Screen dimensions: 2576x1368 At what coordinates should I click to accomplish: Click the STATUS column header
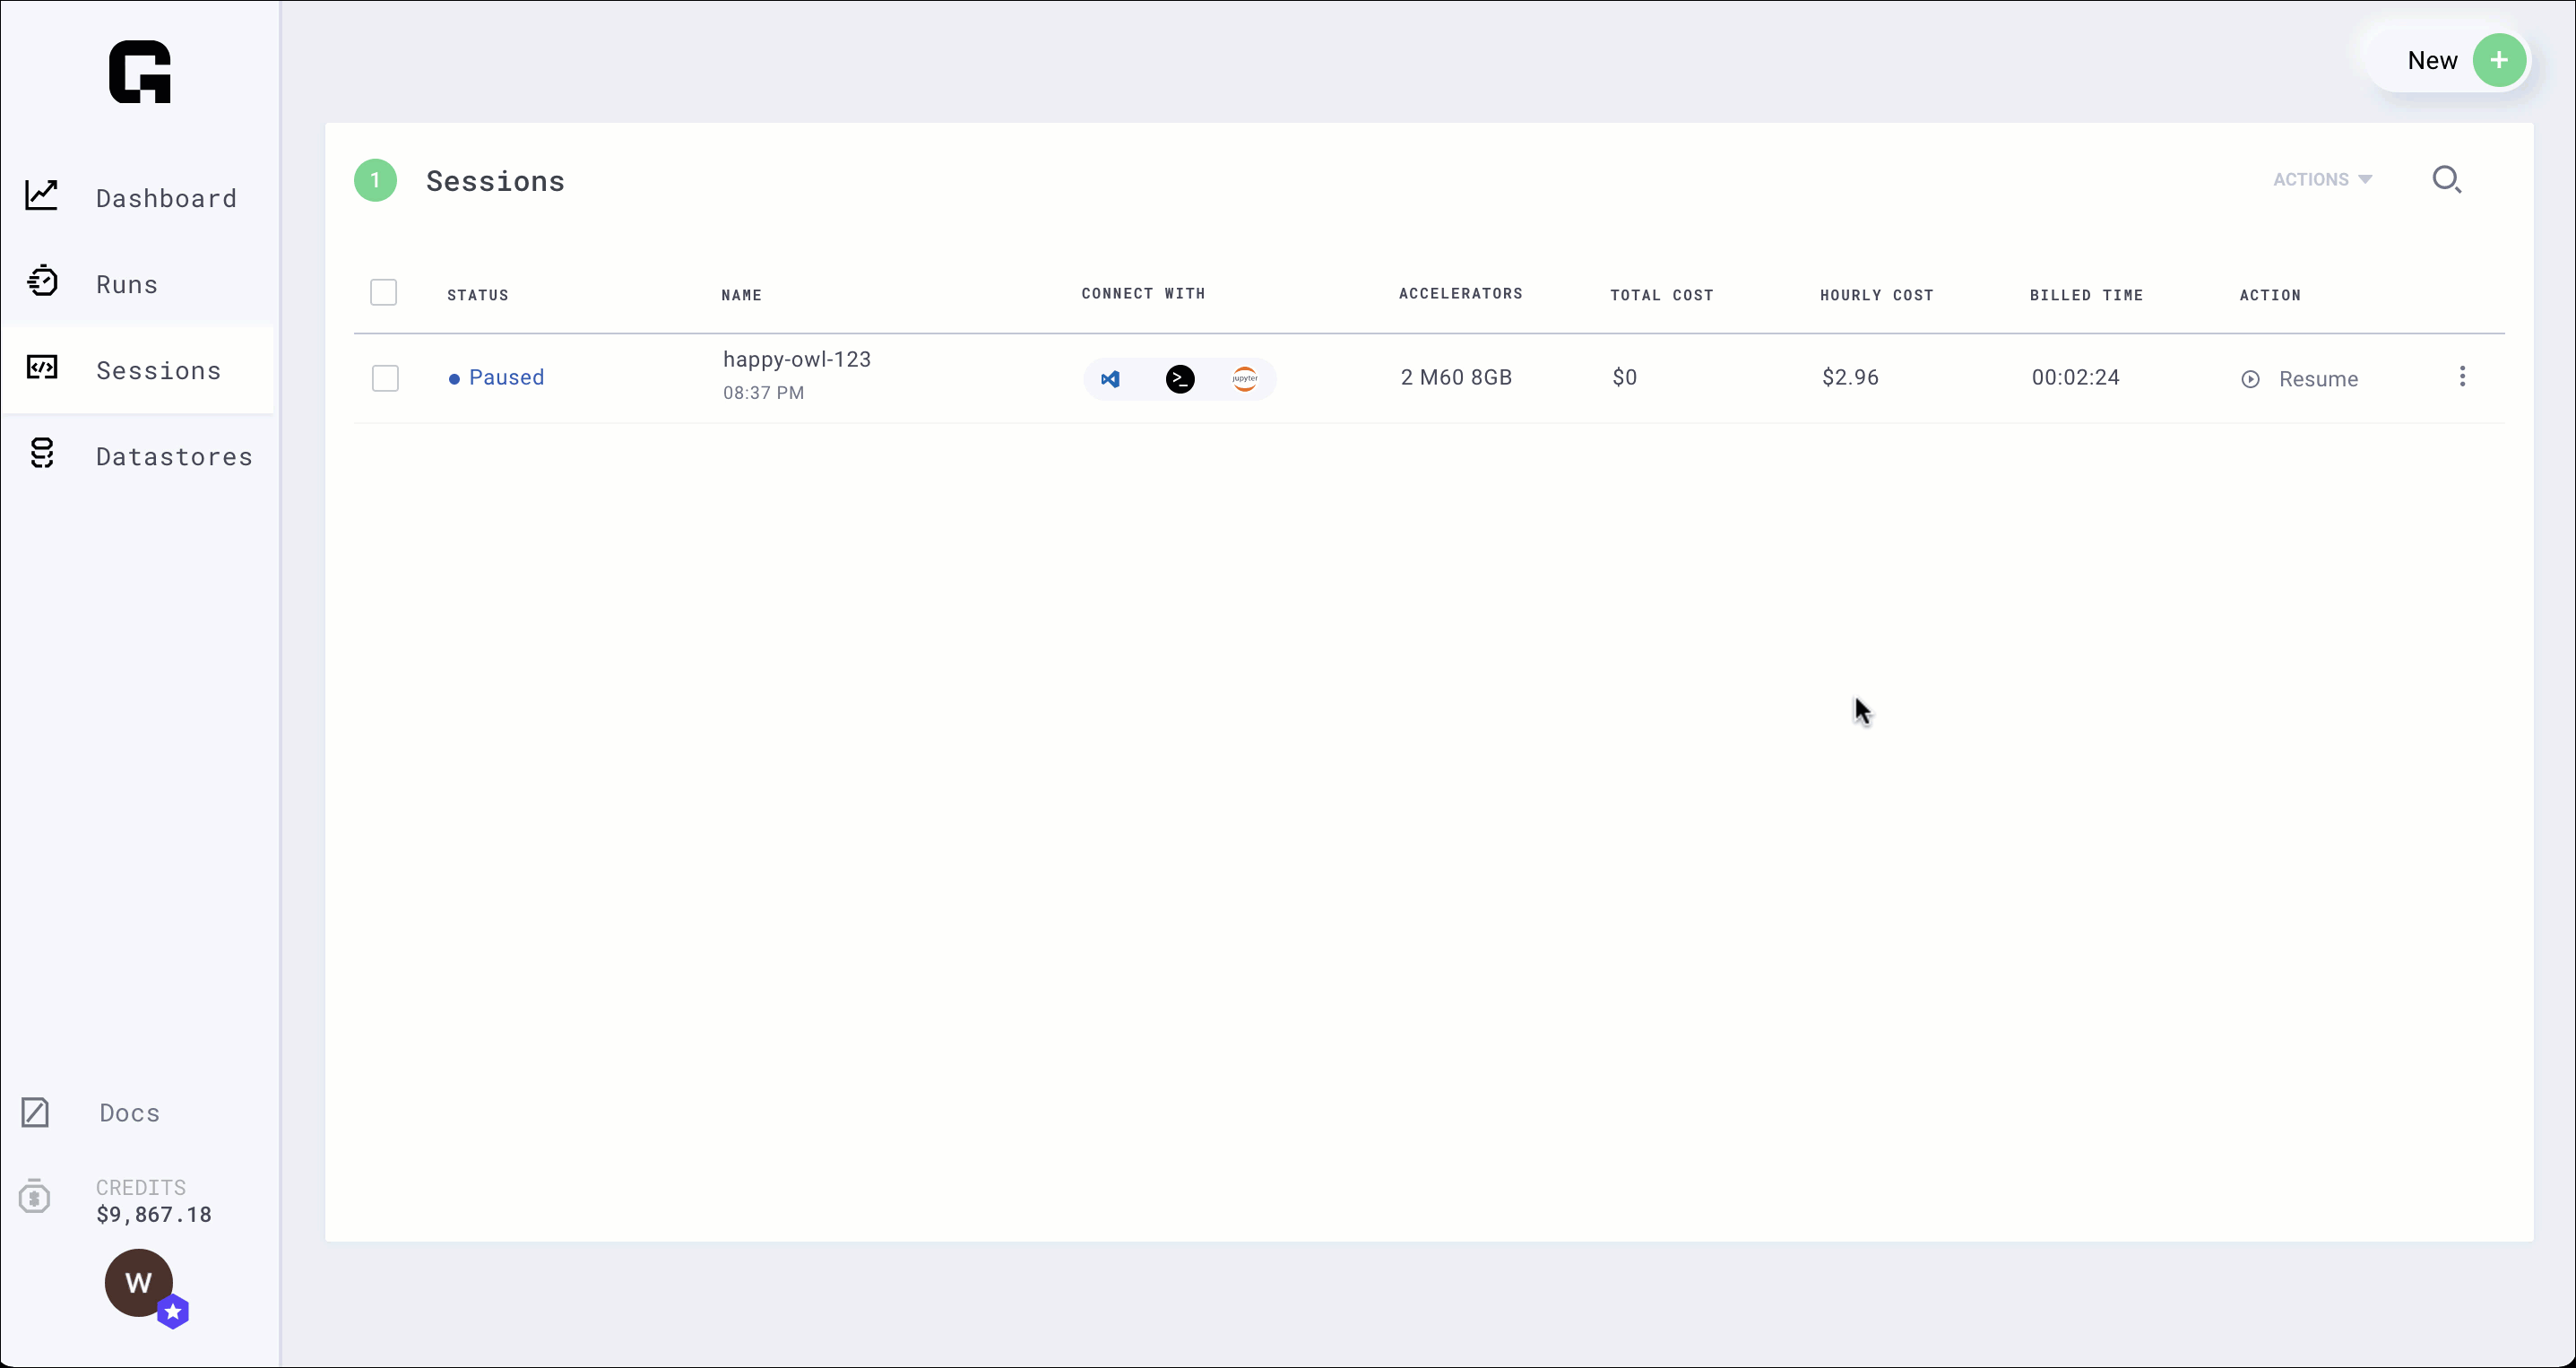click(478, 295)
